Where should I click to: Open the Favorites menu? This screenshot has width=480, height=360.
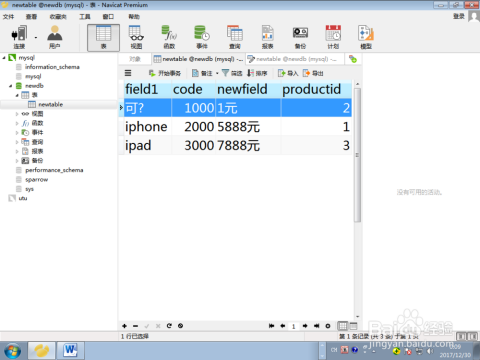58,16
